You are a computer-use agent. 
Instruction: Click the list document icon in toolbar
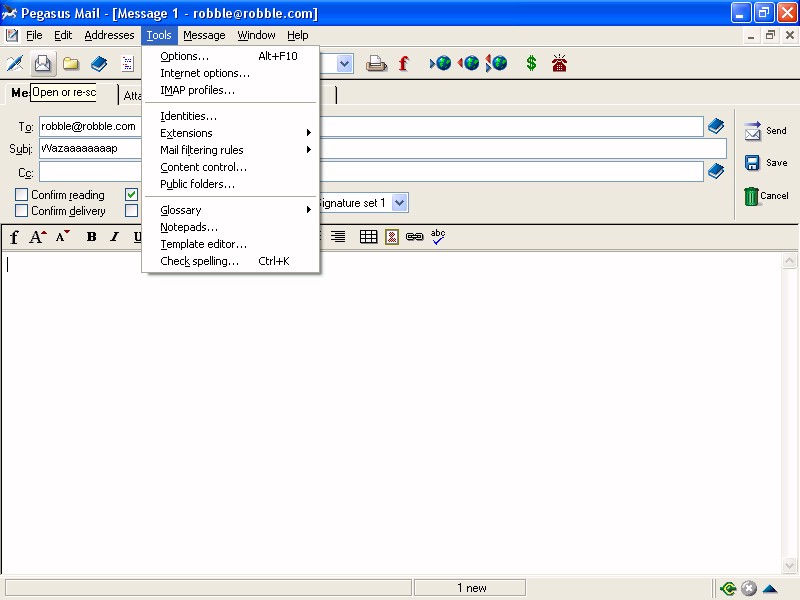click(127, 63)
